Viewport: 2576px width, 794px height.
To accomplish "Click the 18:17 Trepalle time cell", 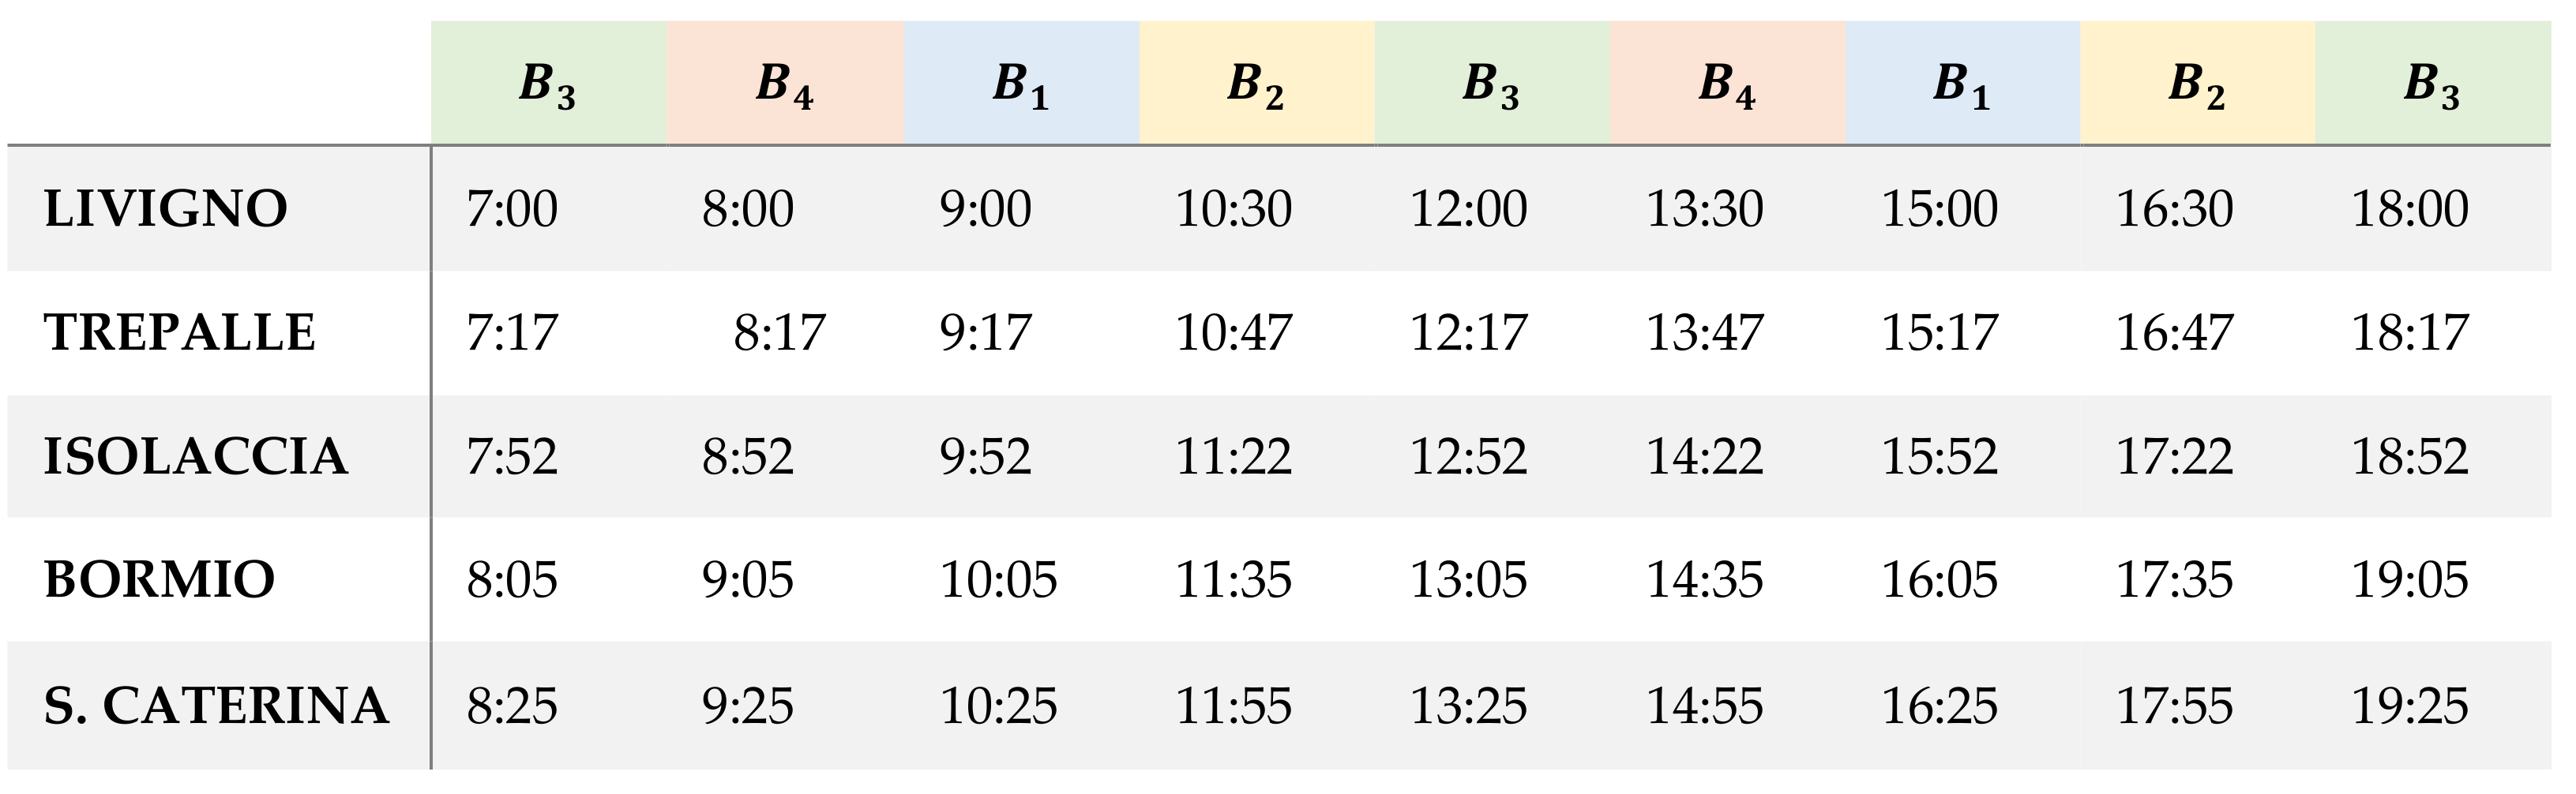I will [2409, 333].
